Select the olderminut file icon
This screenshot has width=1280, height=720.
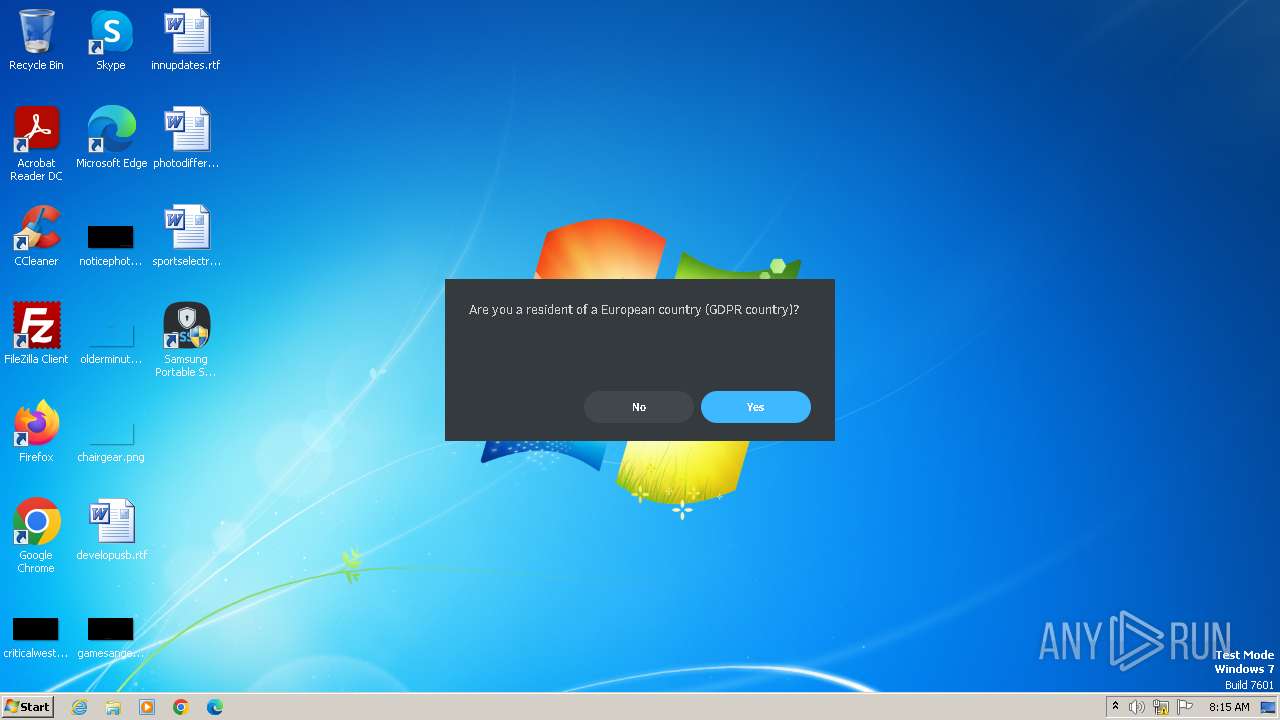[x=111, y=342]
